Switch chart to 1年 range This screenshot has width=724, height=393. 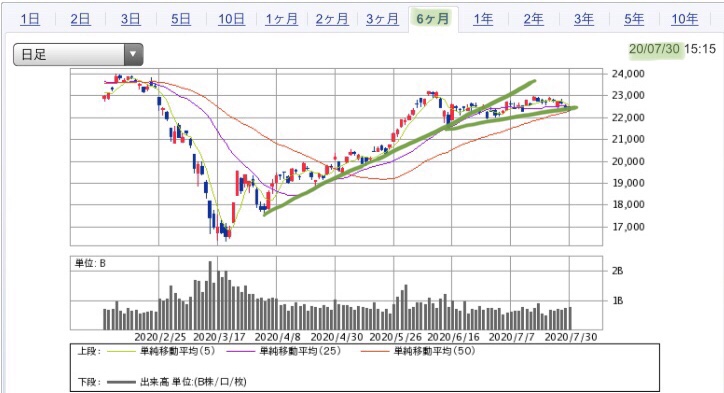[x=483, y=19]
